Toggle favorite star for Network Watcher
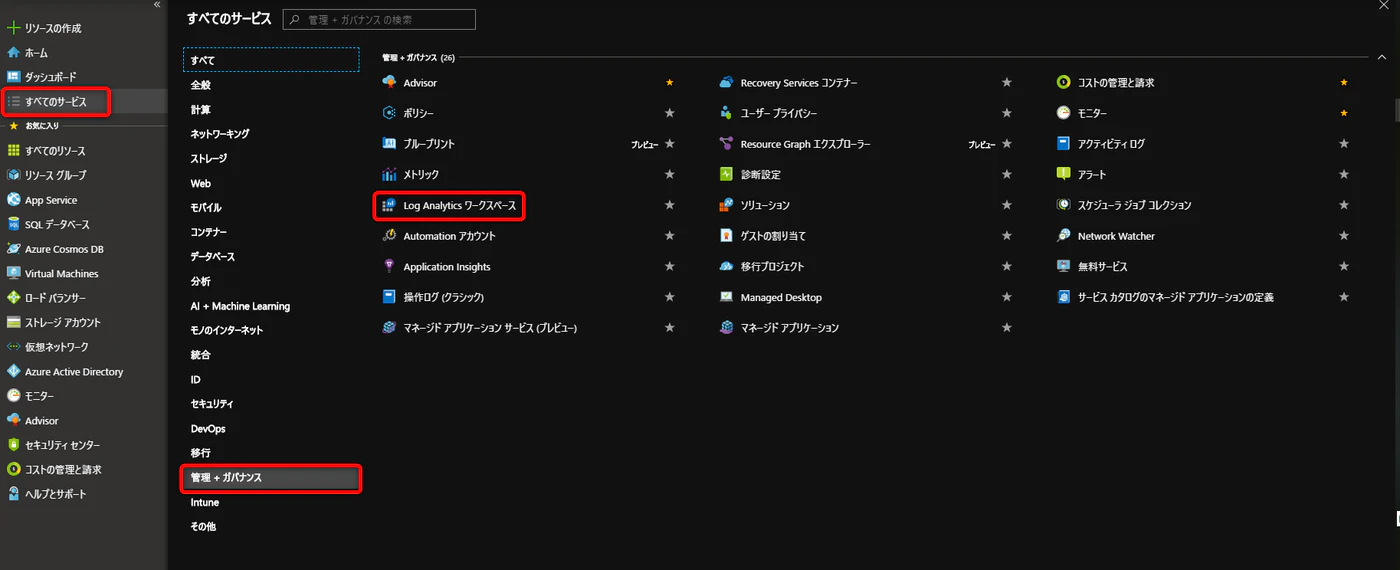The height and width of the screenshot is (570, 1400). pos(1344,236)
